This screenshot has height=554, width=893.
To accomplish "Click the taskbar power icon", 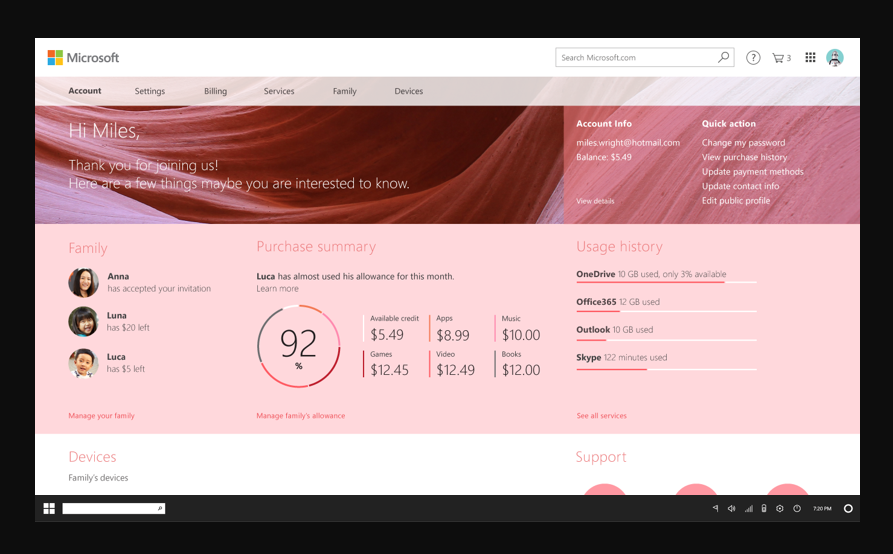I will coord(797,509).
